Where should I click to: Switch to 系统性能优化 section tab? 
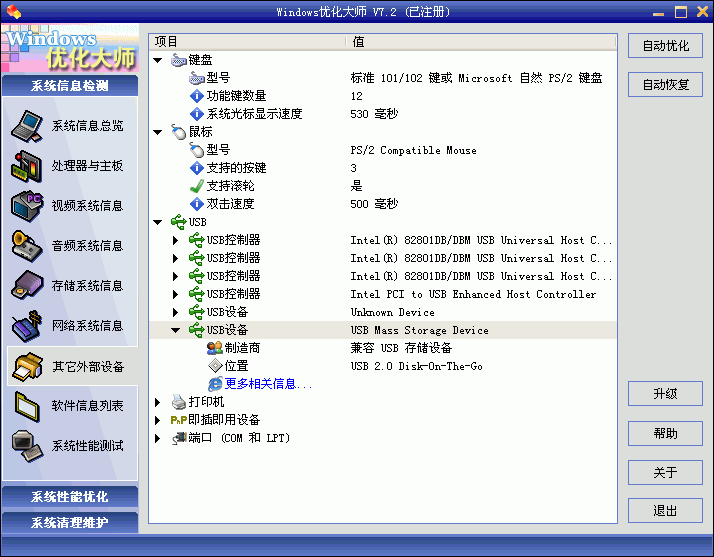click(x=70, y=496)
